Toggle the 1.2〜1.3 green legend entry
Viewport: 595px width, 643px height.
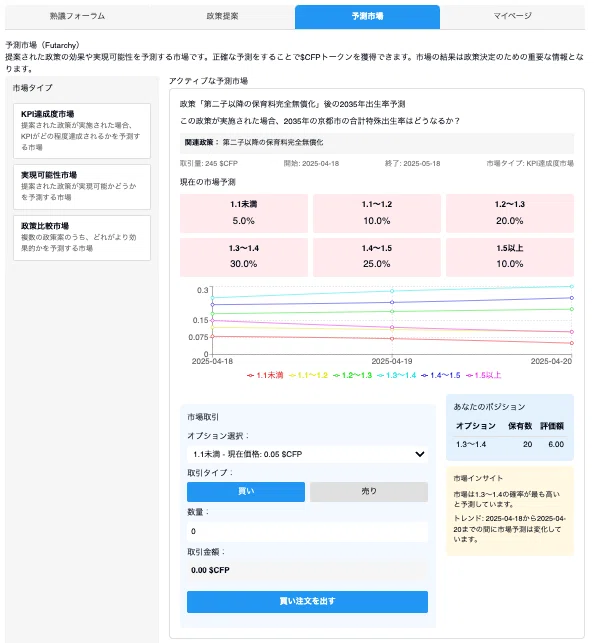click(353, 375)
